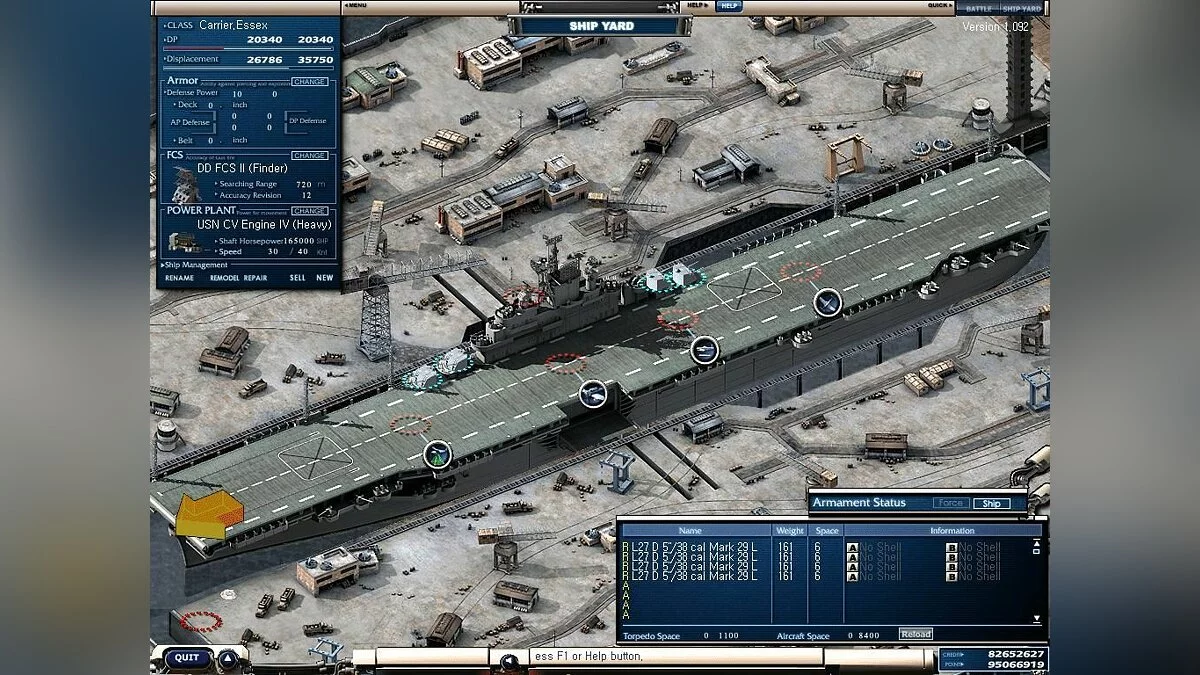The height and width of the screenshot is (675, 1200).
Task: Toggle Armament Status to Ship view
Action: tap(991, 503)
